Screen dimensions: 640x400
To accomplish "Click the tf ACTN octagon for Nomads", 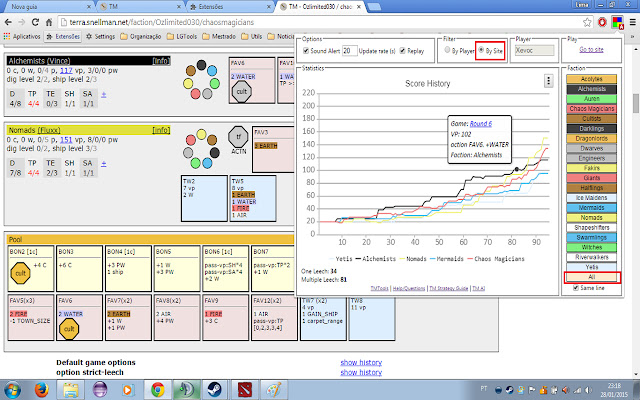I will pos(238,137).
